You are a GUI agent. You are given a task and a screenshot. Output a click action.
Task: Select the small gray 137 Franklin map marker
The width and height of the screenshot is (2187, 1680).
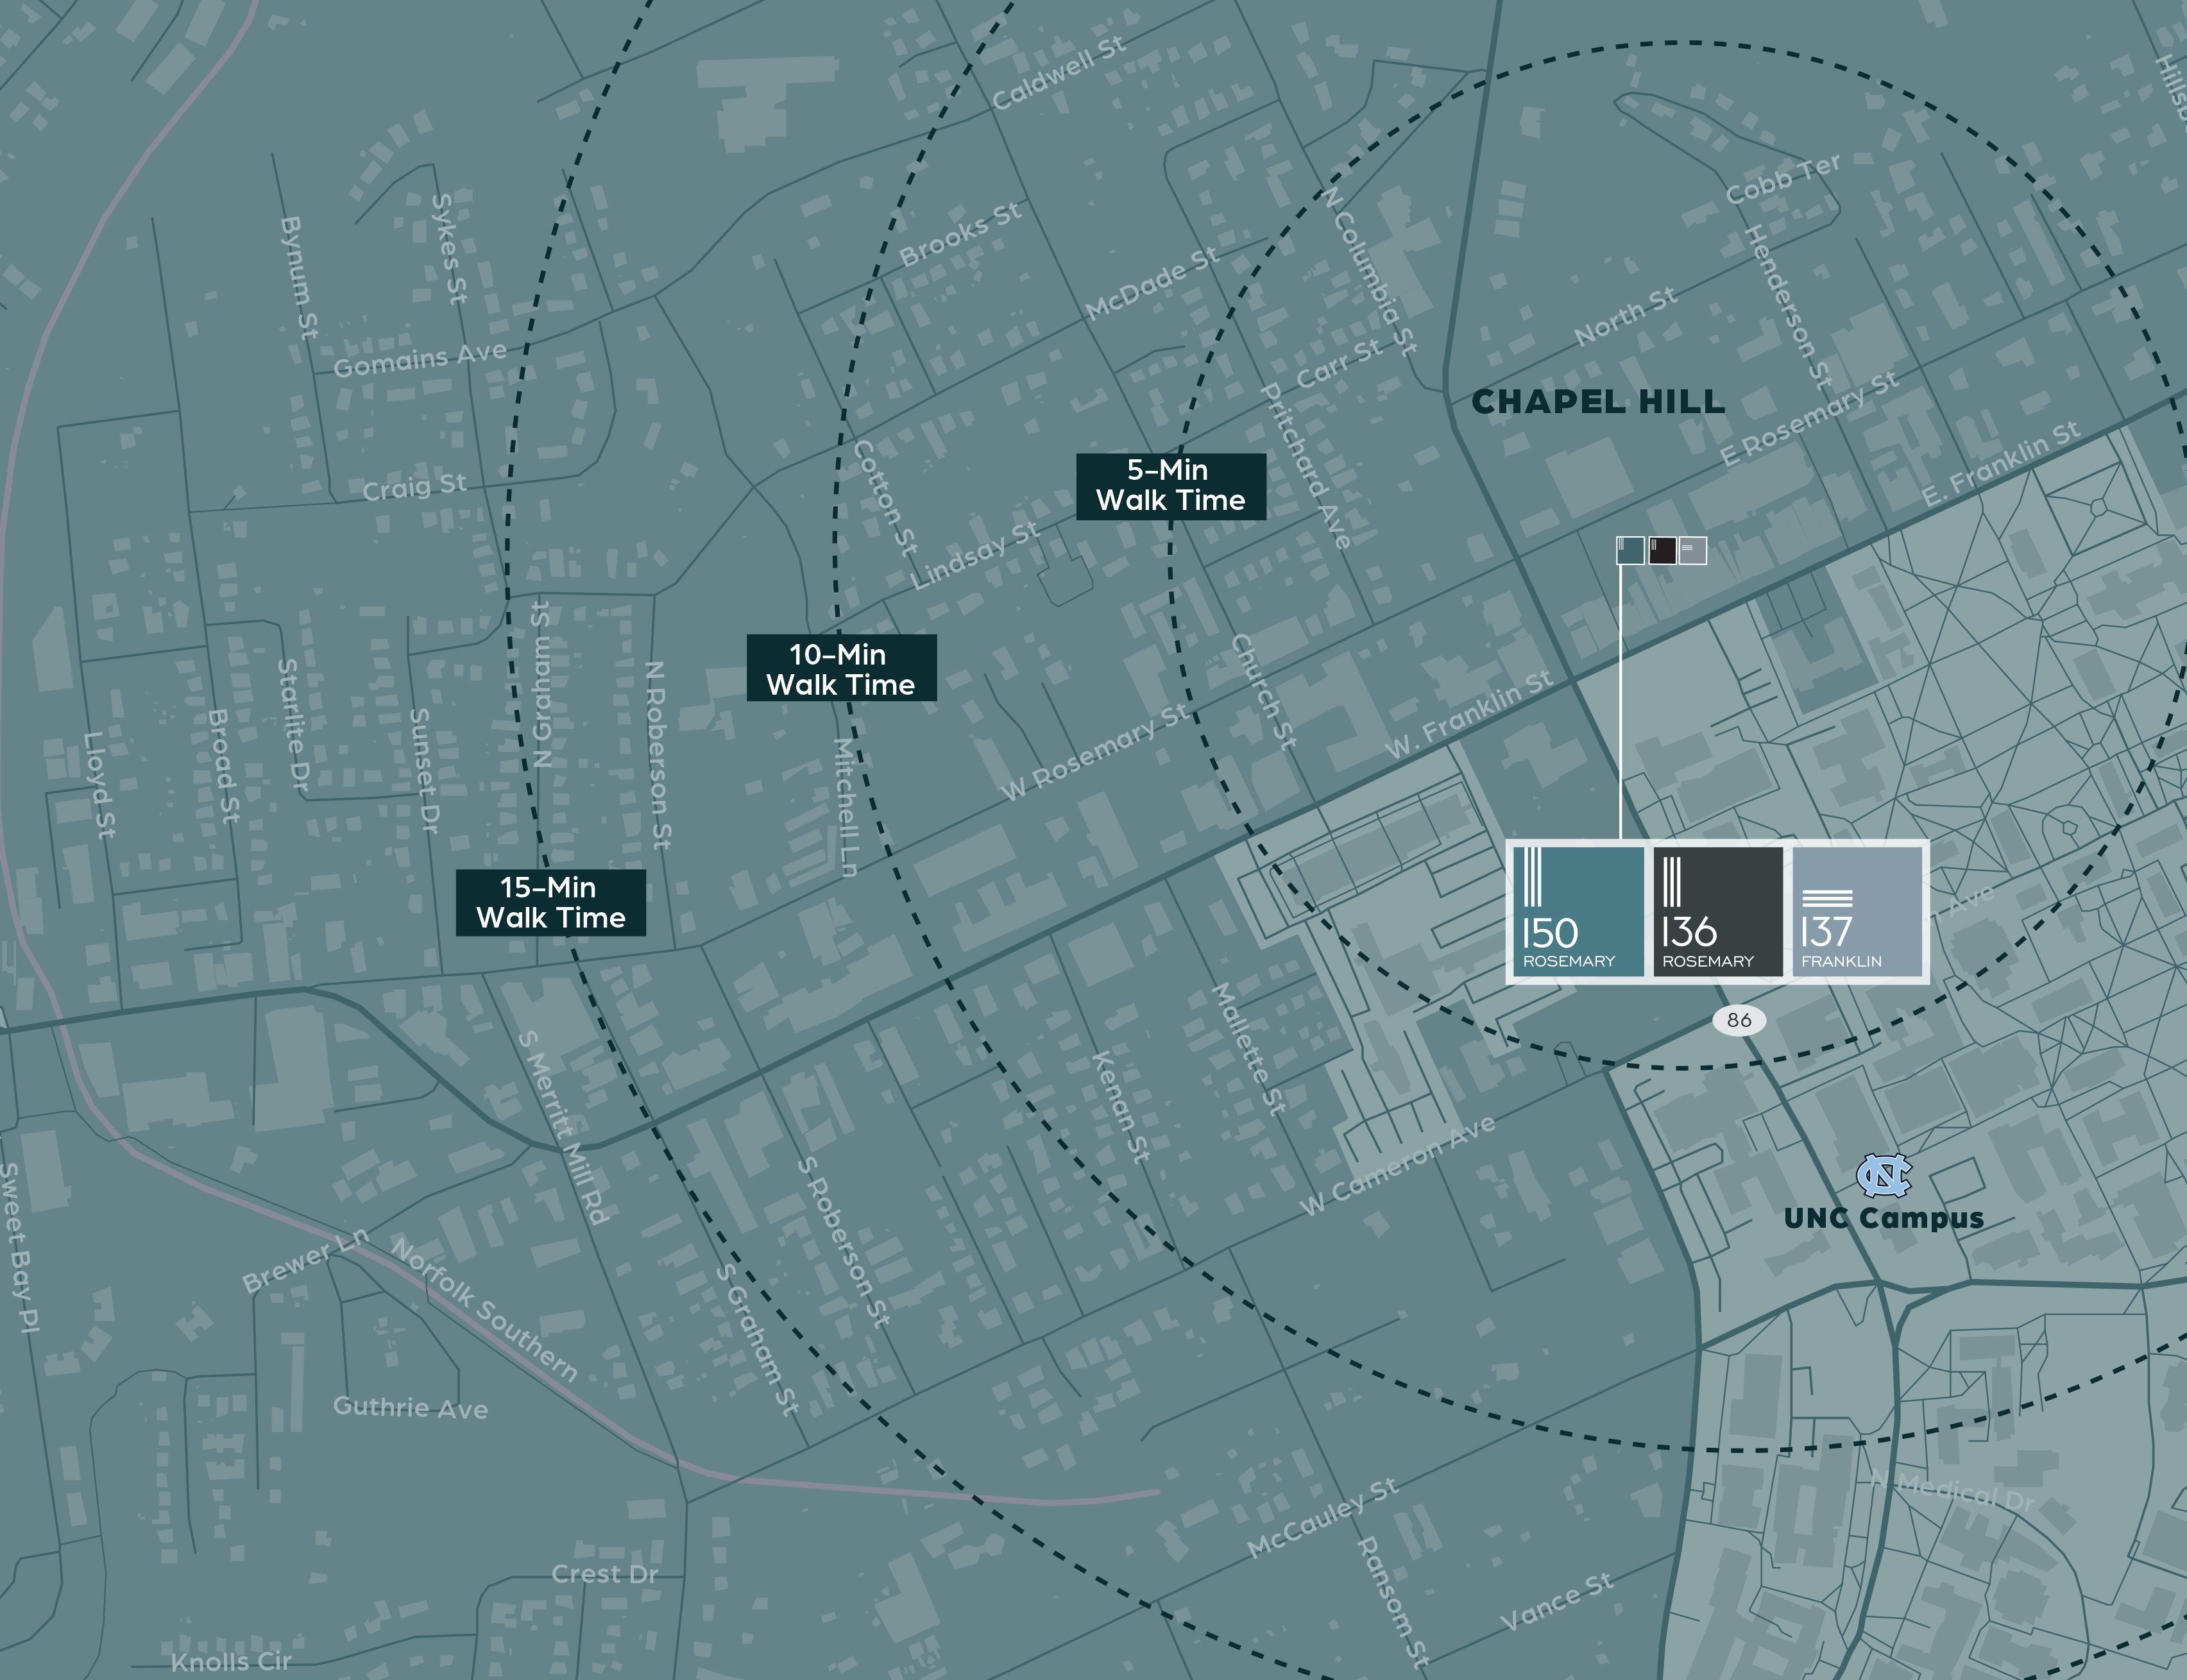click(x=1692, y=550)
